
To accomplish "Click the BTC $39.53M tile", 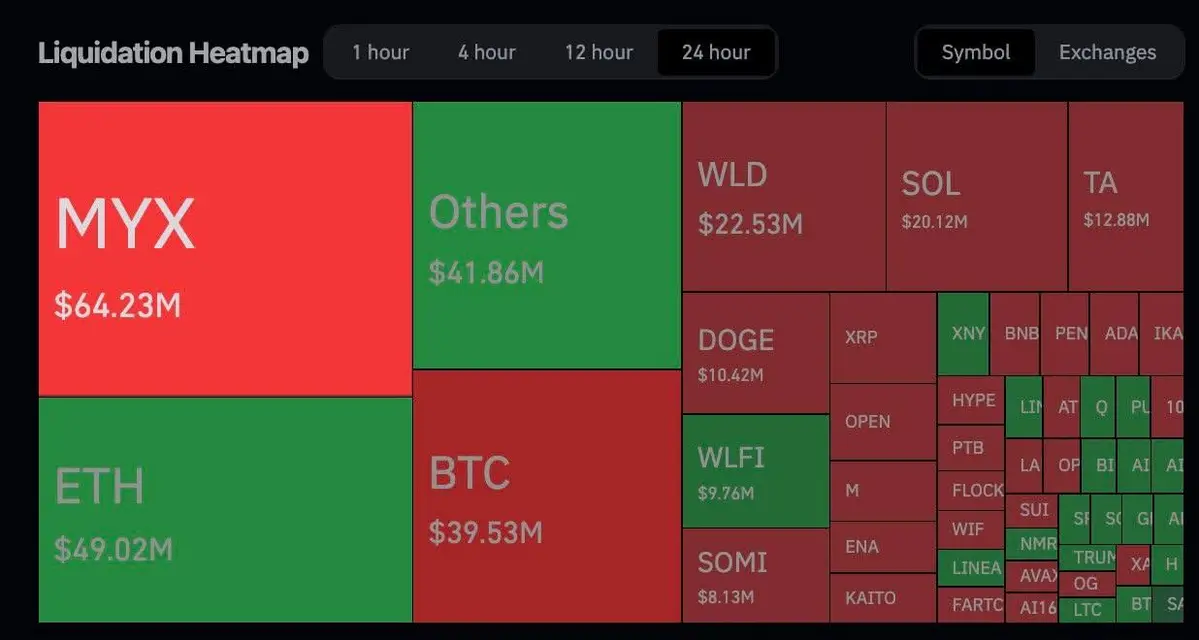I will coord(547,497).
